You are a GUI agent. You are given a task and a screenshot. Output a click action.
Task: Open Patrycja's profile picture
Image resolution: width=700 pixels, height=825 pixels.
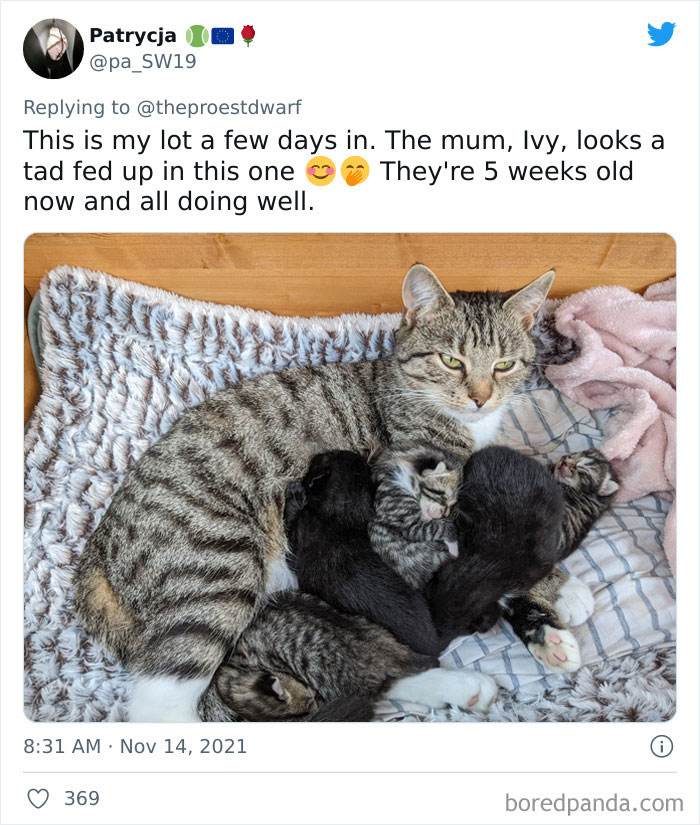point(52,49)
